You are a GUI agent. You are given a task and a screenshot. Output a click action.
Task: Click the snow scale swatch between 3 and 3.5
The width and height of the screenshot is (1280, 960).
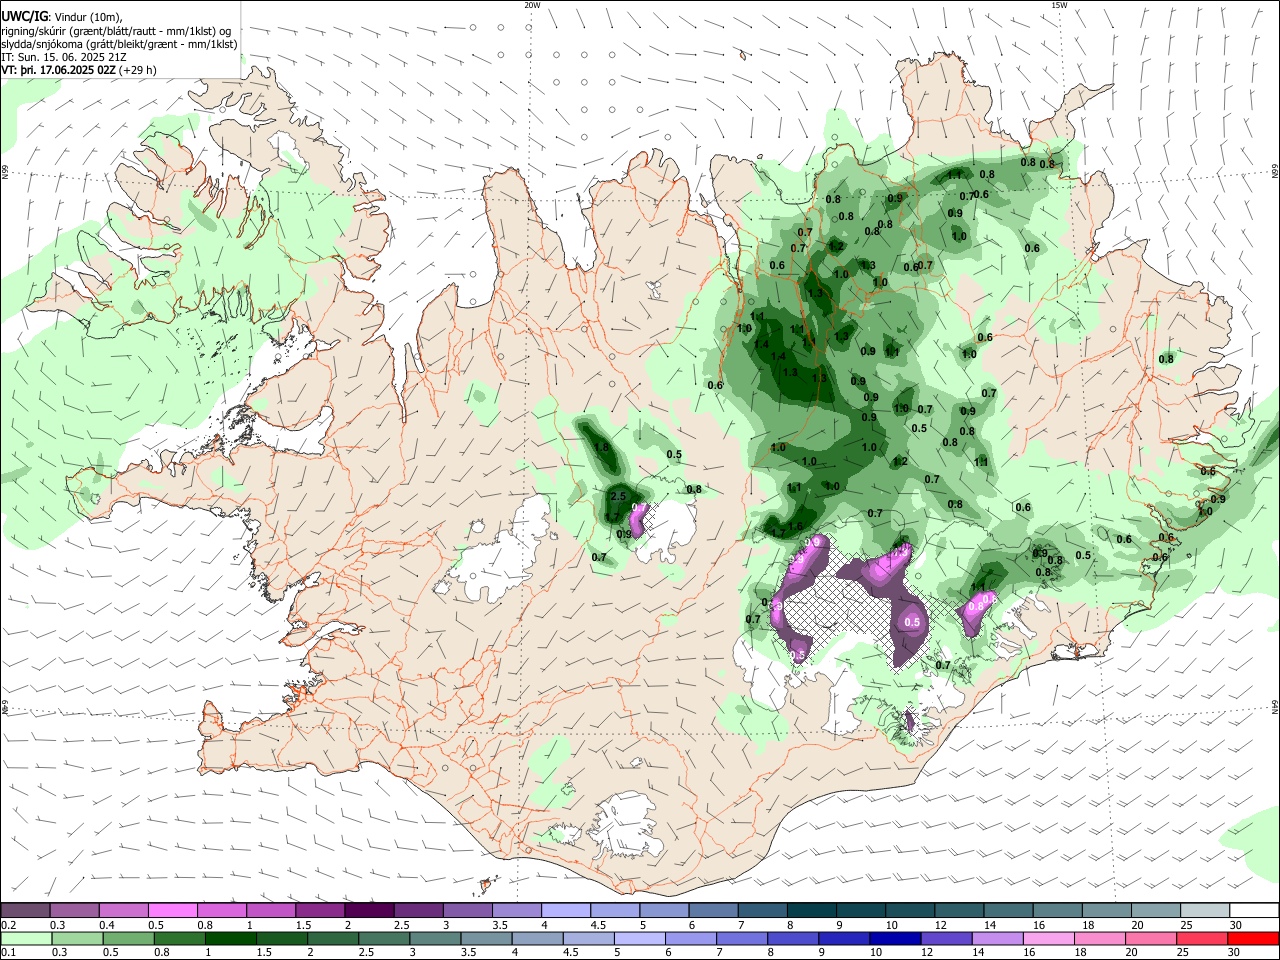coord(466,910)
